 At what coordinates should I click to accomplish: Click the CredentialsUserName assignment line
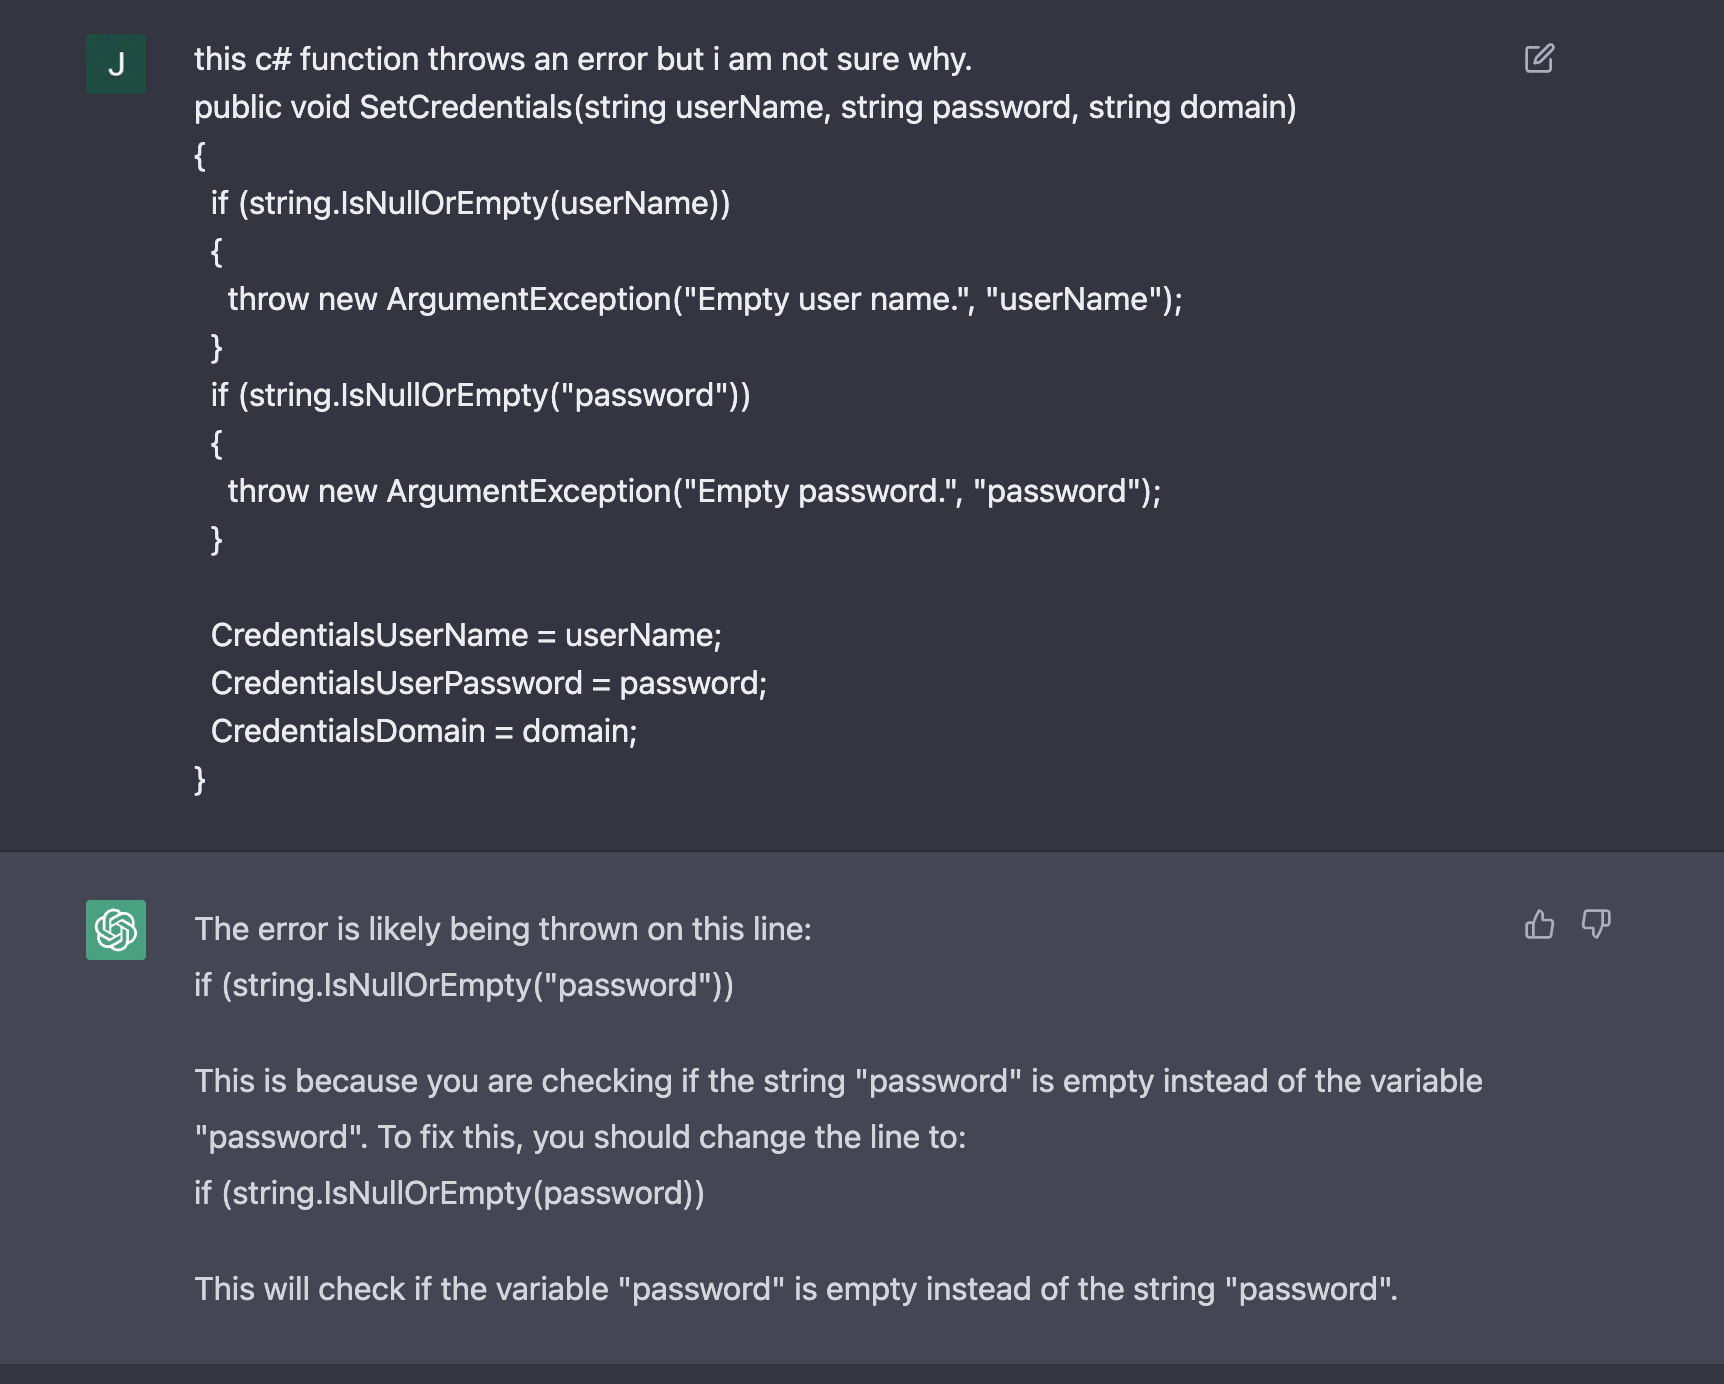pyautogui.click(x=466, y=635)
